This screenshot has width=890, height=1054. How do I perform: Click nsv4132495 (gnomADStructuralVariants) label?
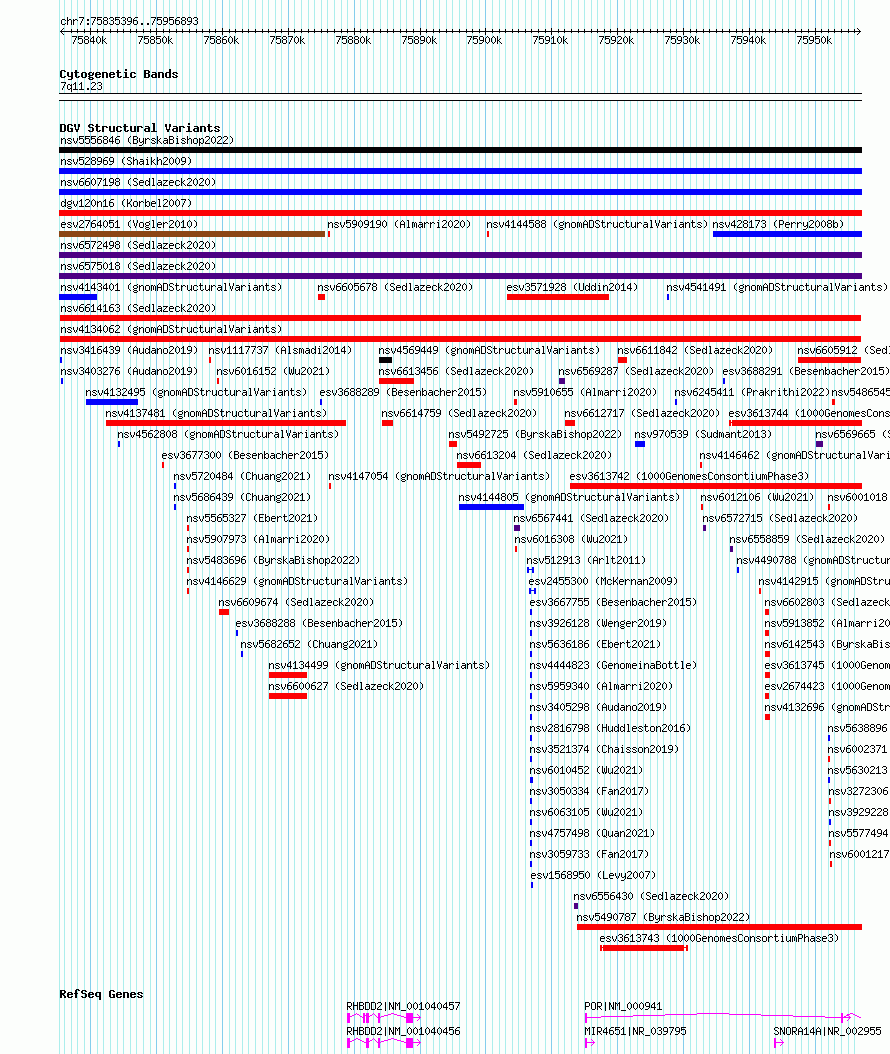196,392
